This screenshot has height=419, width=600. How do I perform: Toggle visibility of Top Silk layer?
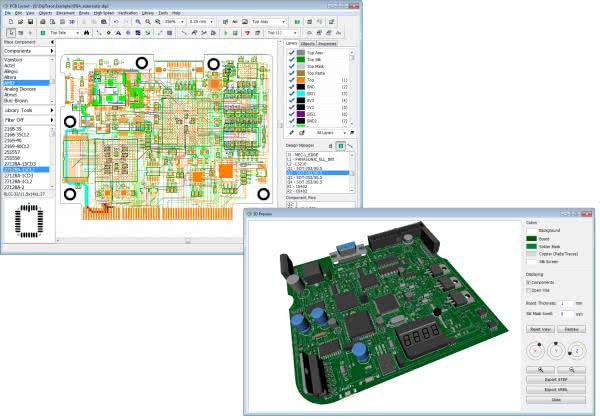click(293, 61)
